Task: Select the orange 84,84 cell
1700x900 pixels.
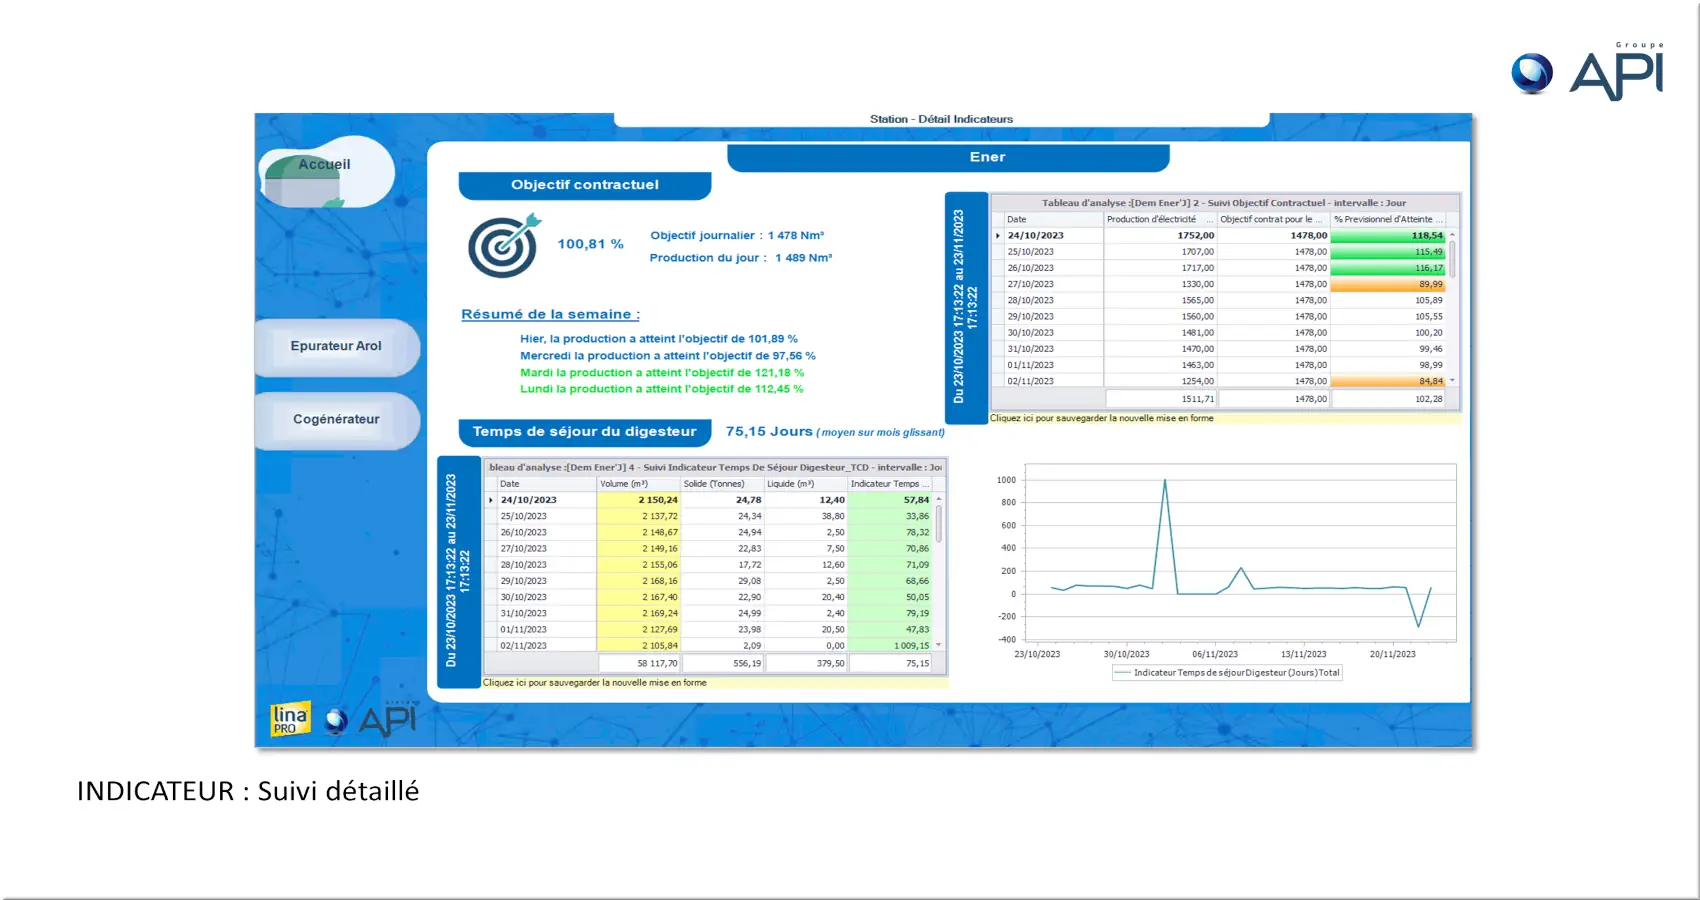Action: 1388,381
